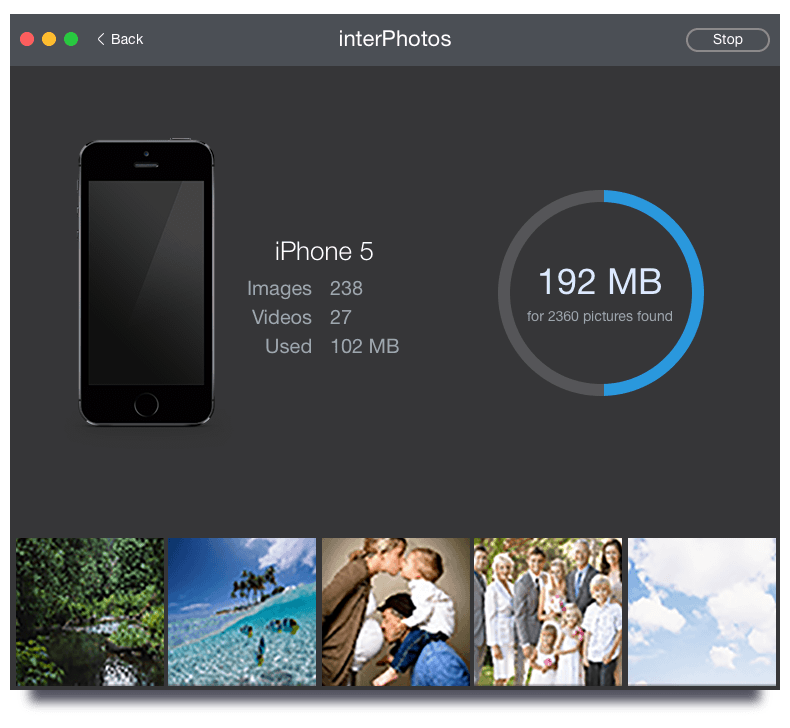Click 'for 2360 pictures found' text
The height and width of the screenshot is (728, 790).
point(600,316)
